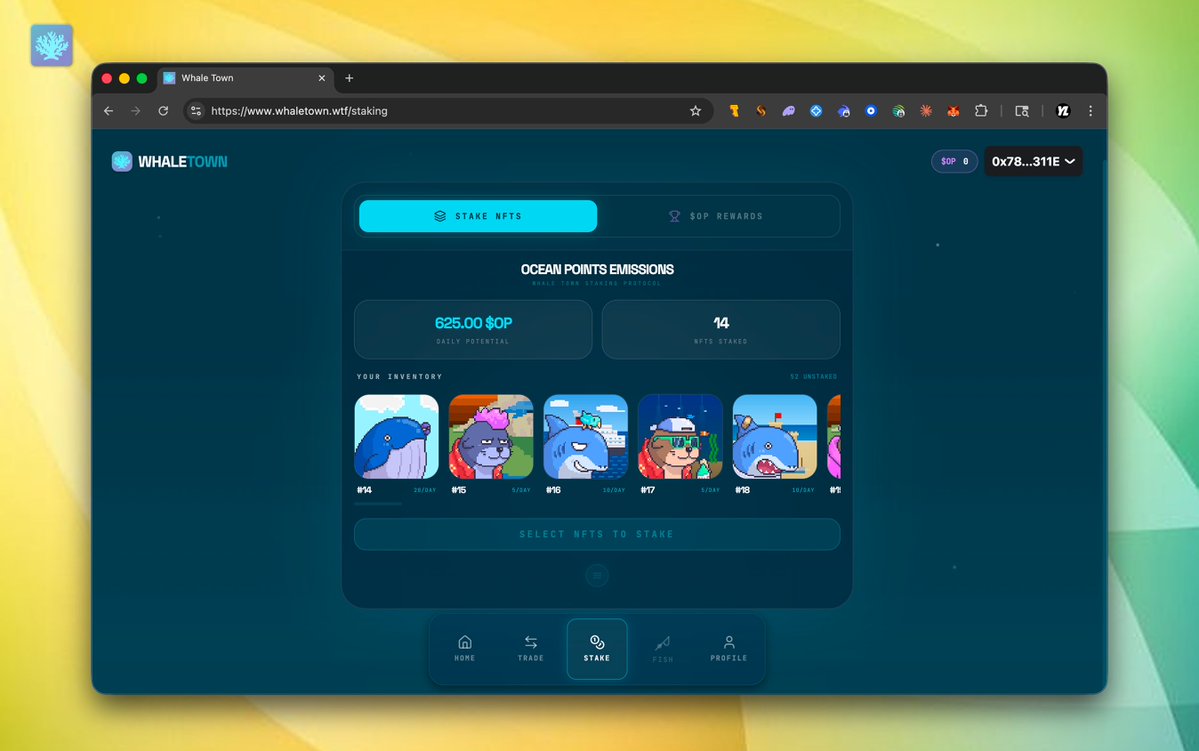This screenshot has width=1199, height=751.
Task: Open the blue fish extension
Action: click(x=843, y=111)
